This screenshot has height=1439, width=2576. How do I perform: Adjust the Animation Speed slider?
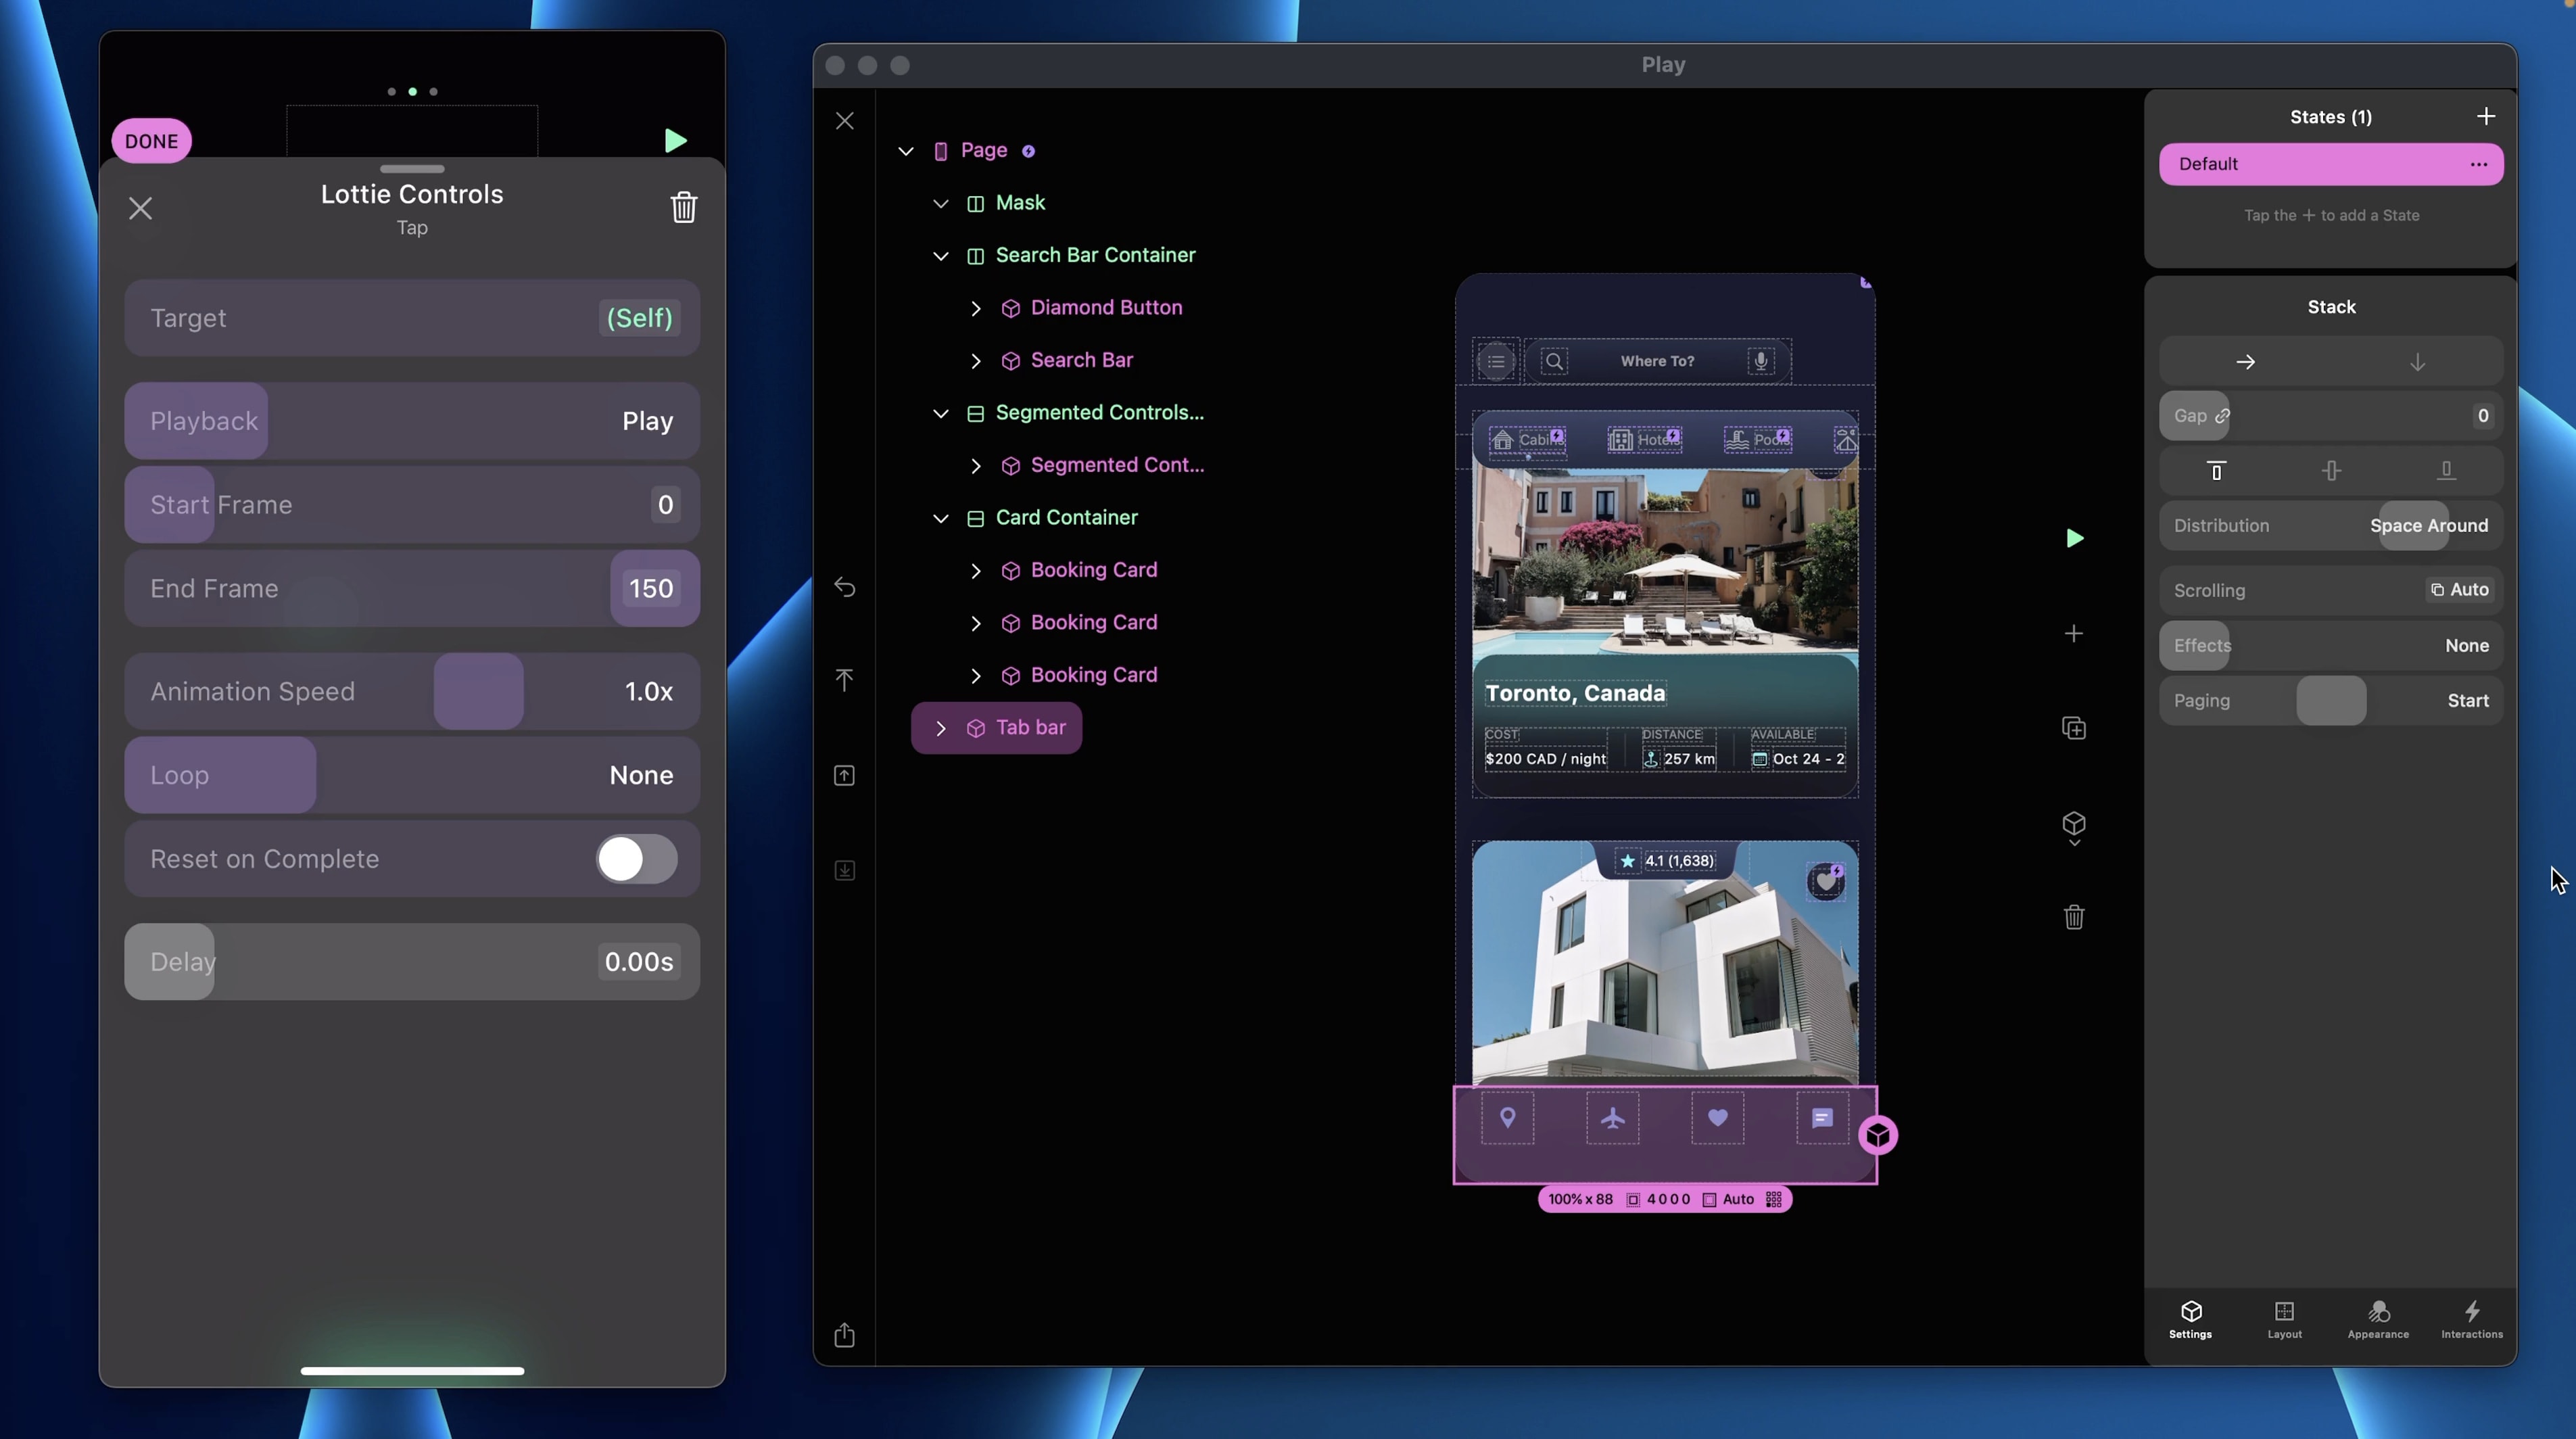point(478,691)
